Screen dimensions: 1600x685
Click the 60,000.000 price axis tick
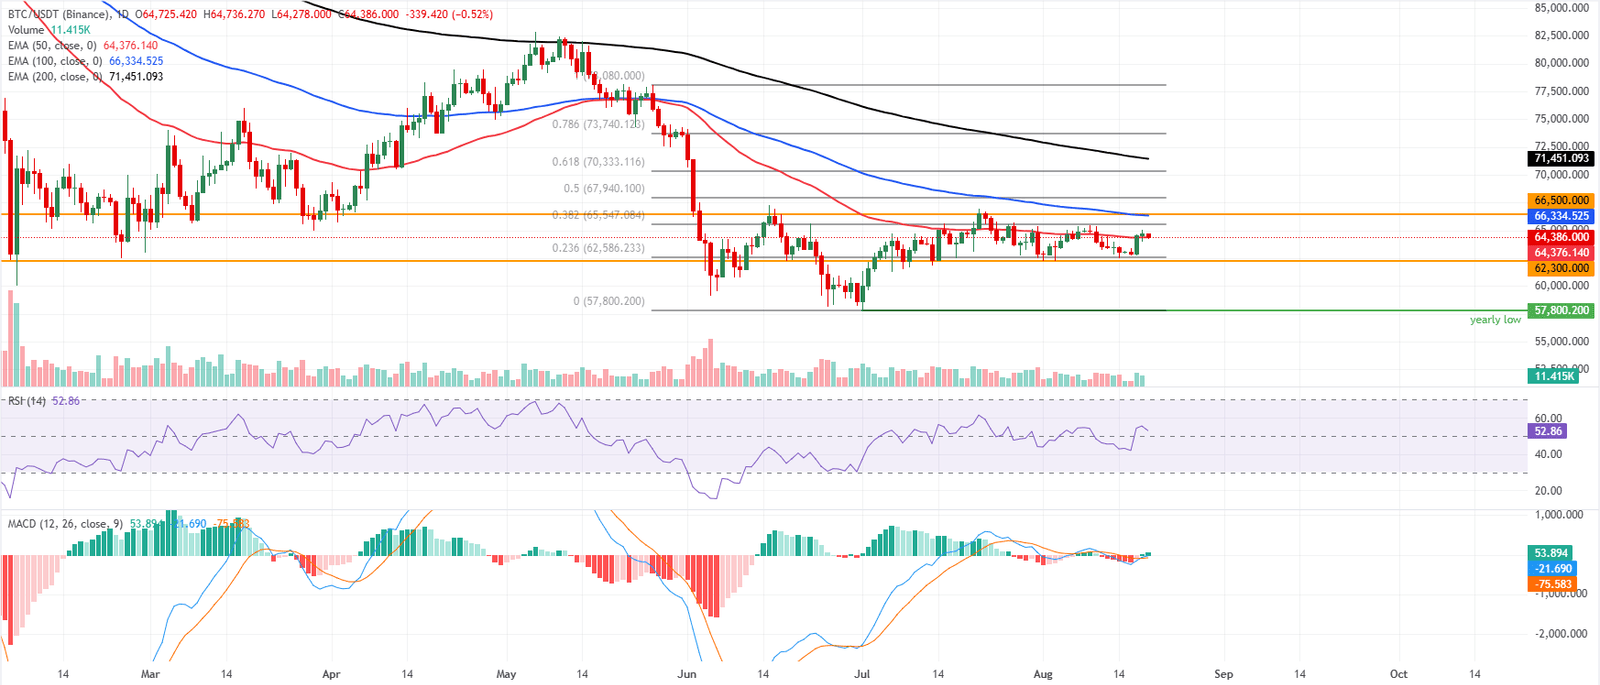pos(1561,286)
